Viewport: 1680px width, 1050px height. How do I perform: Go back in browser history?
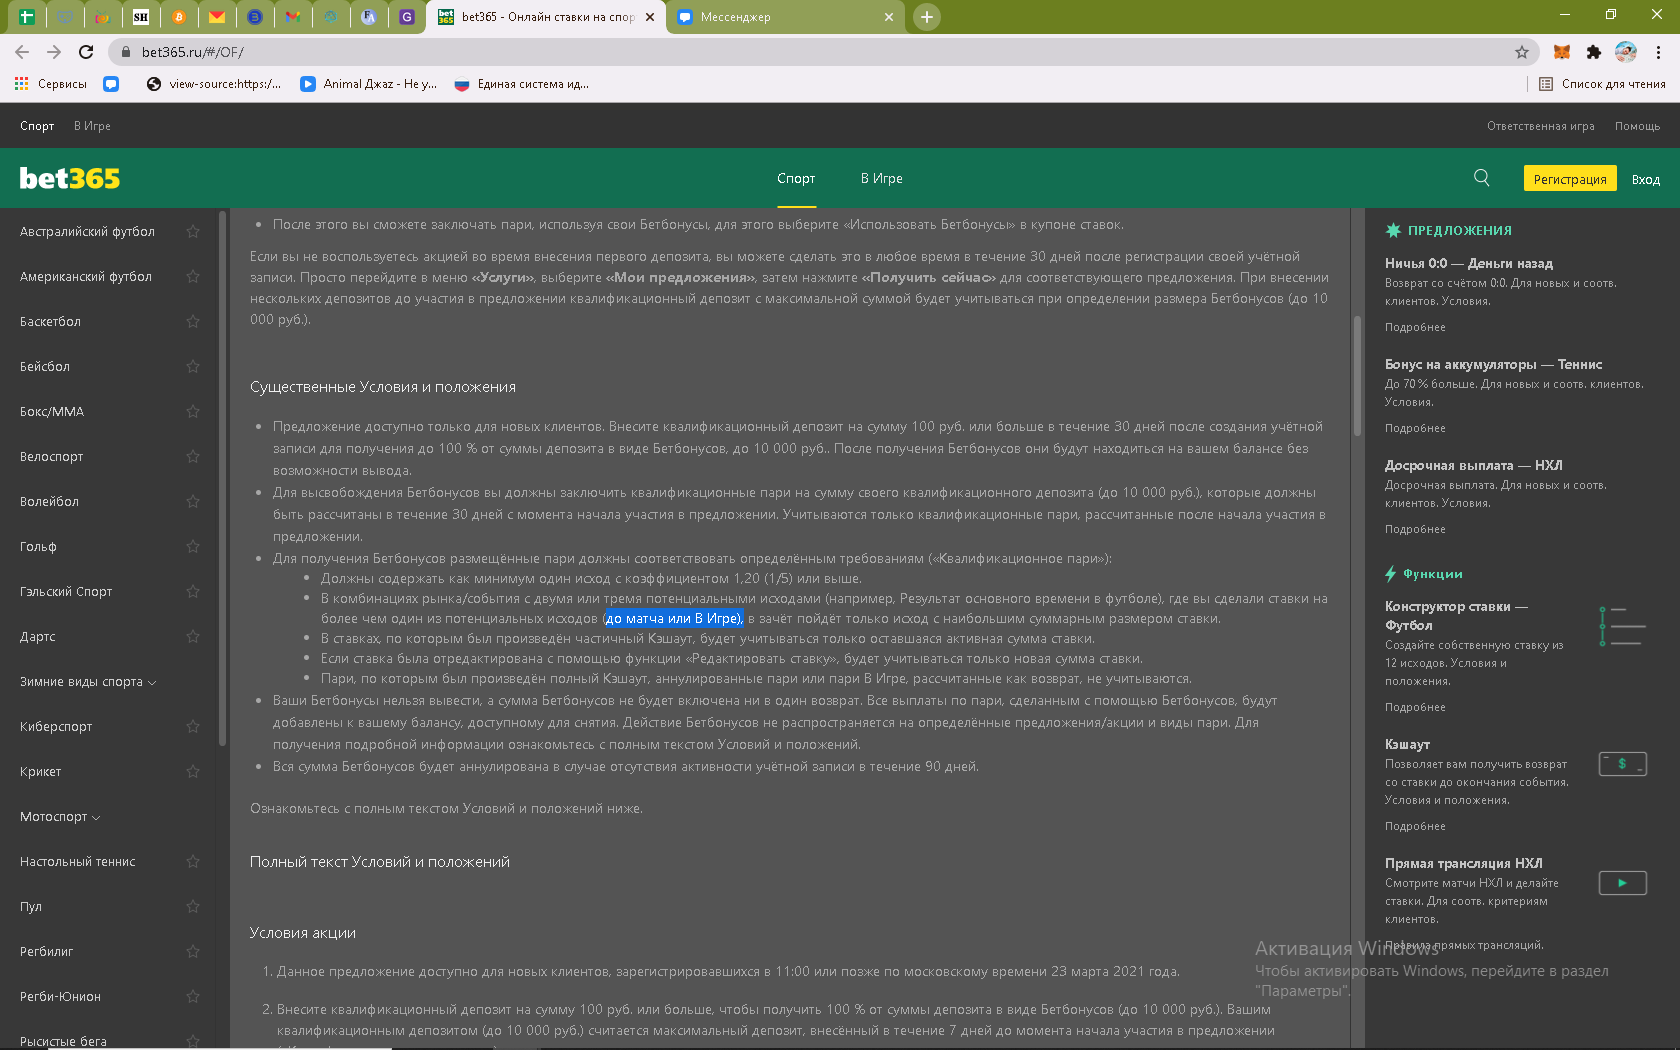tap(22, 52)
